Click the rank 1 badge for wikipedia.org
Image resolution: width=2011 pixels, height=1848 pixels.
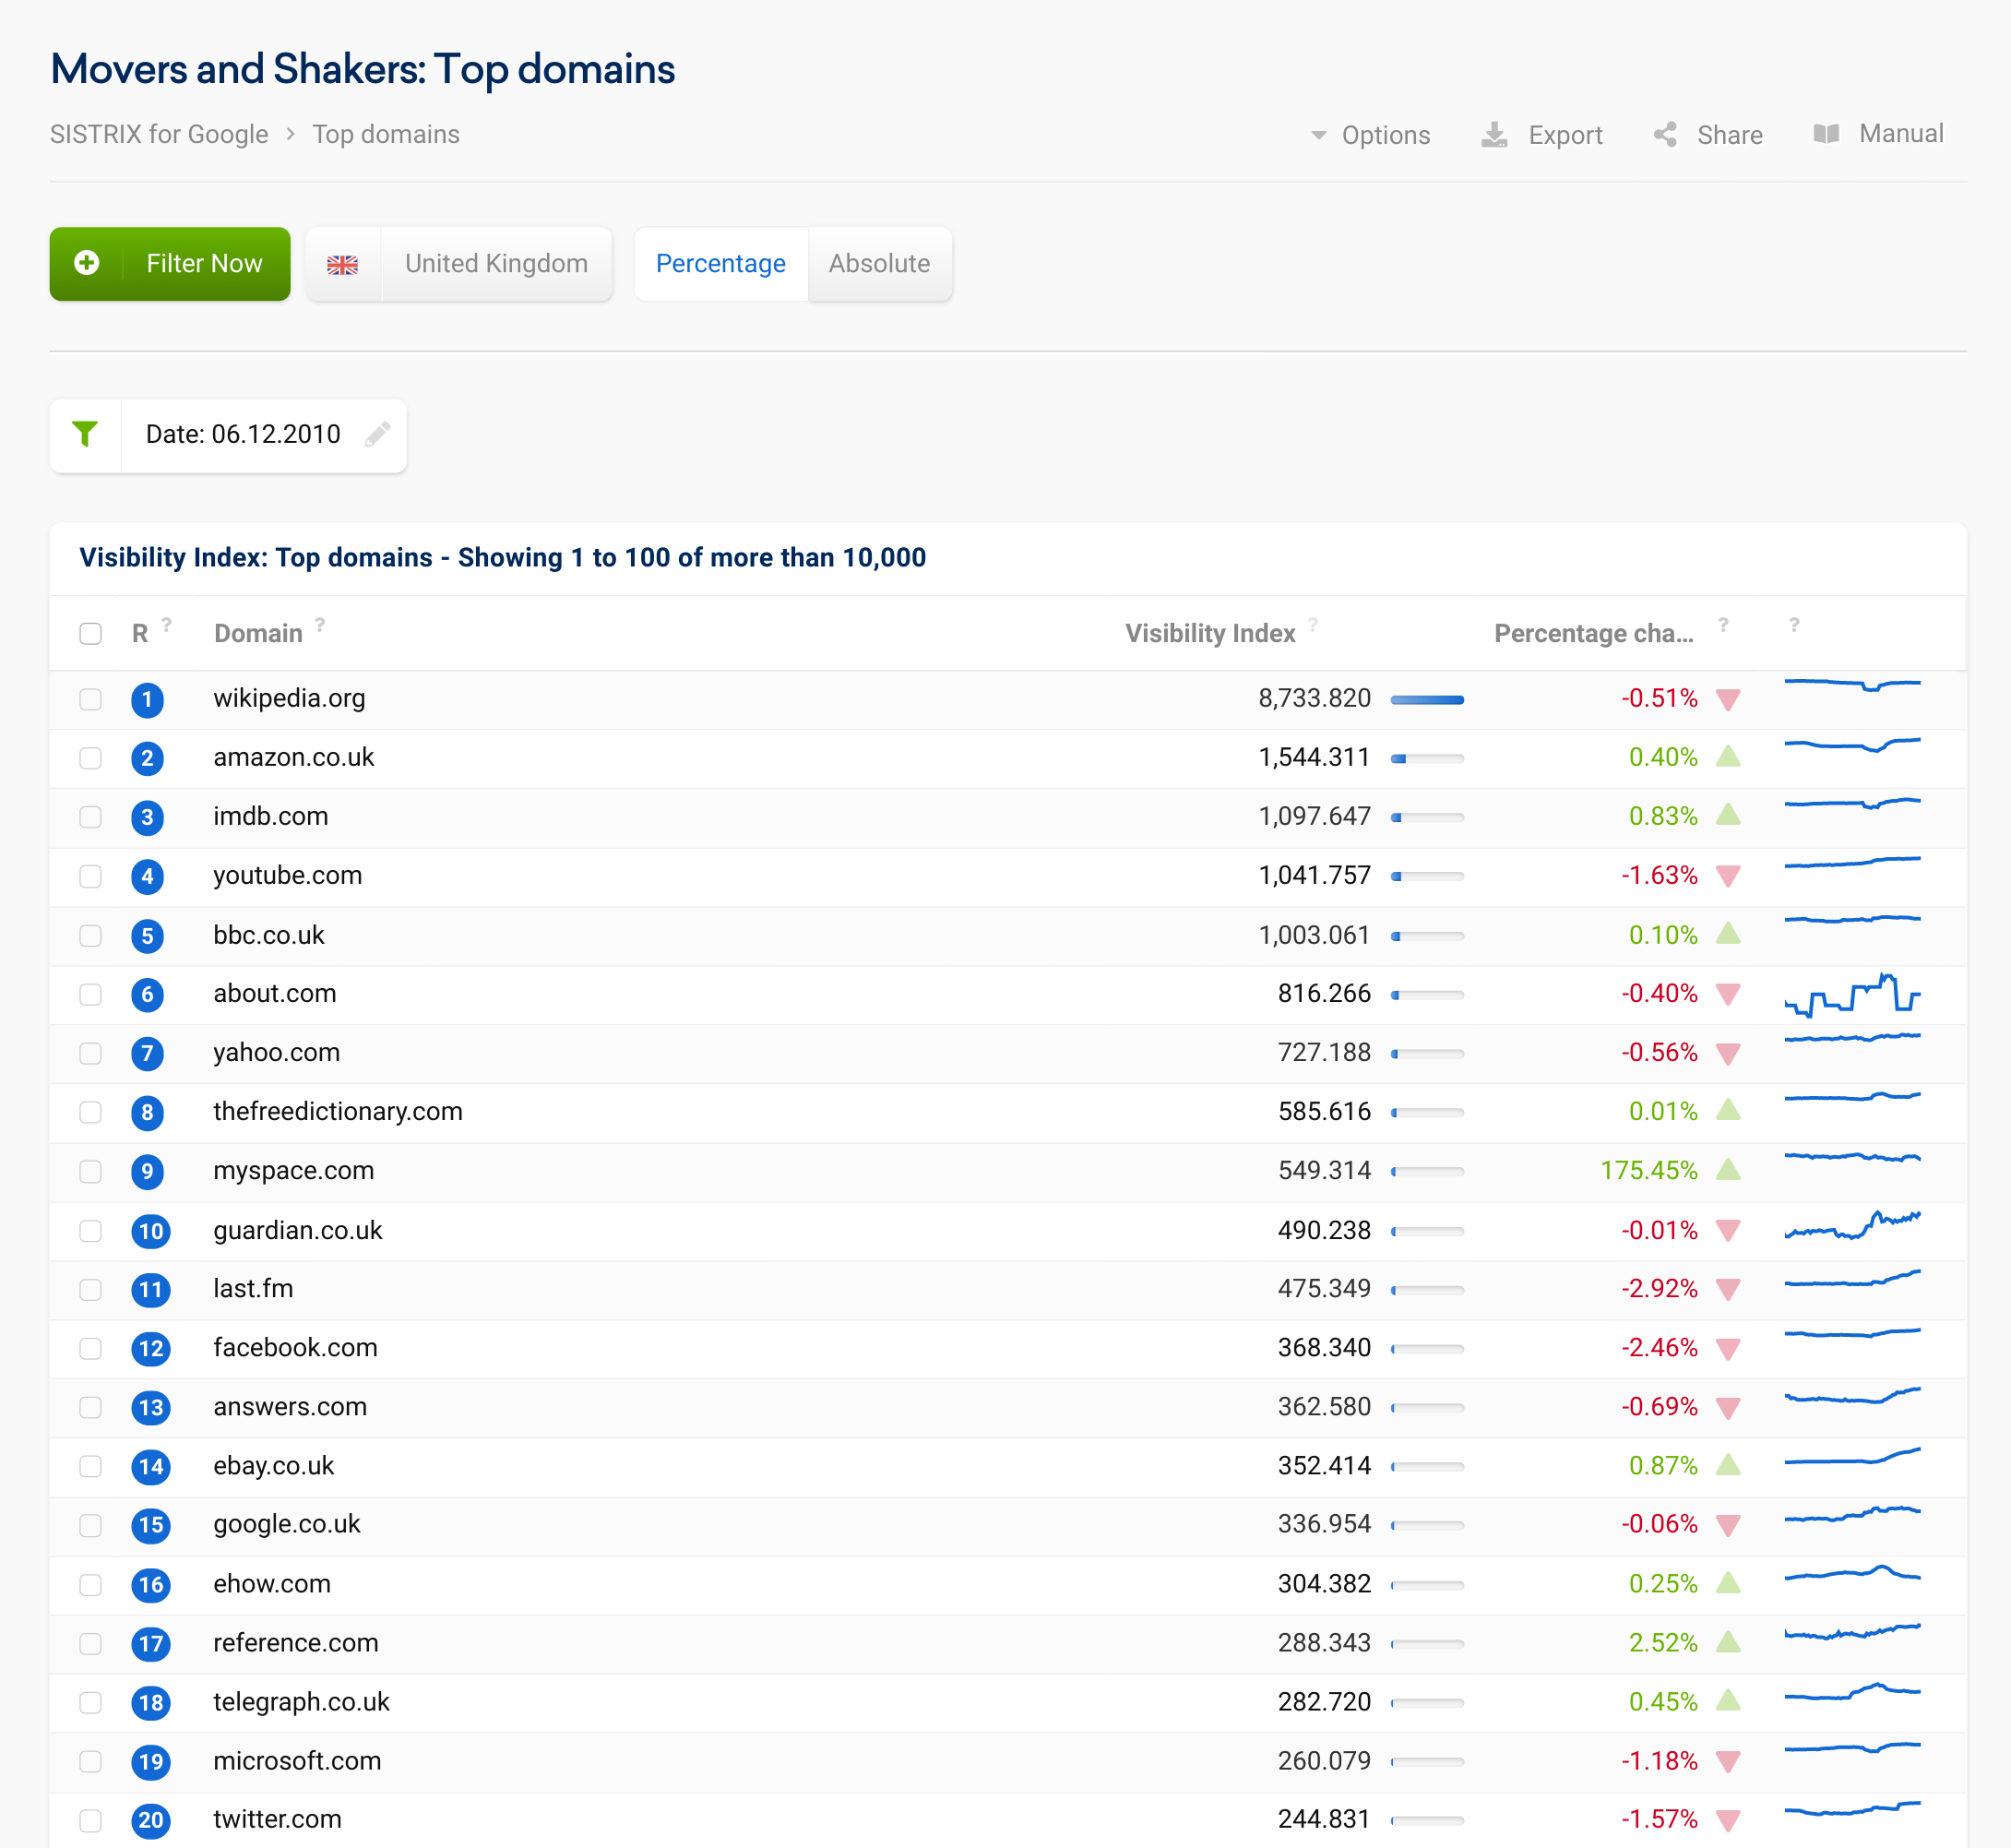147,699
